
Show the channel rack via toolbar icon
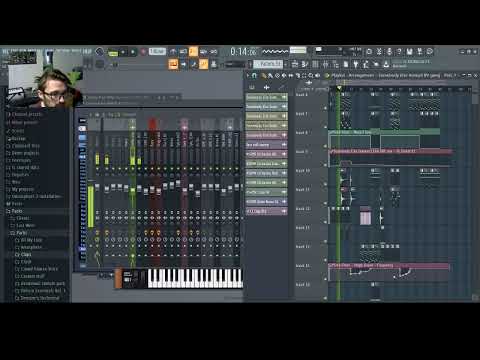[x=315, y=64]
